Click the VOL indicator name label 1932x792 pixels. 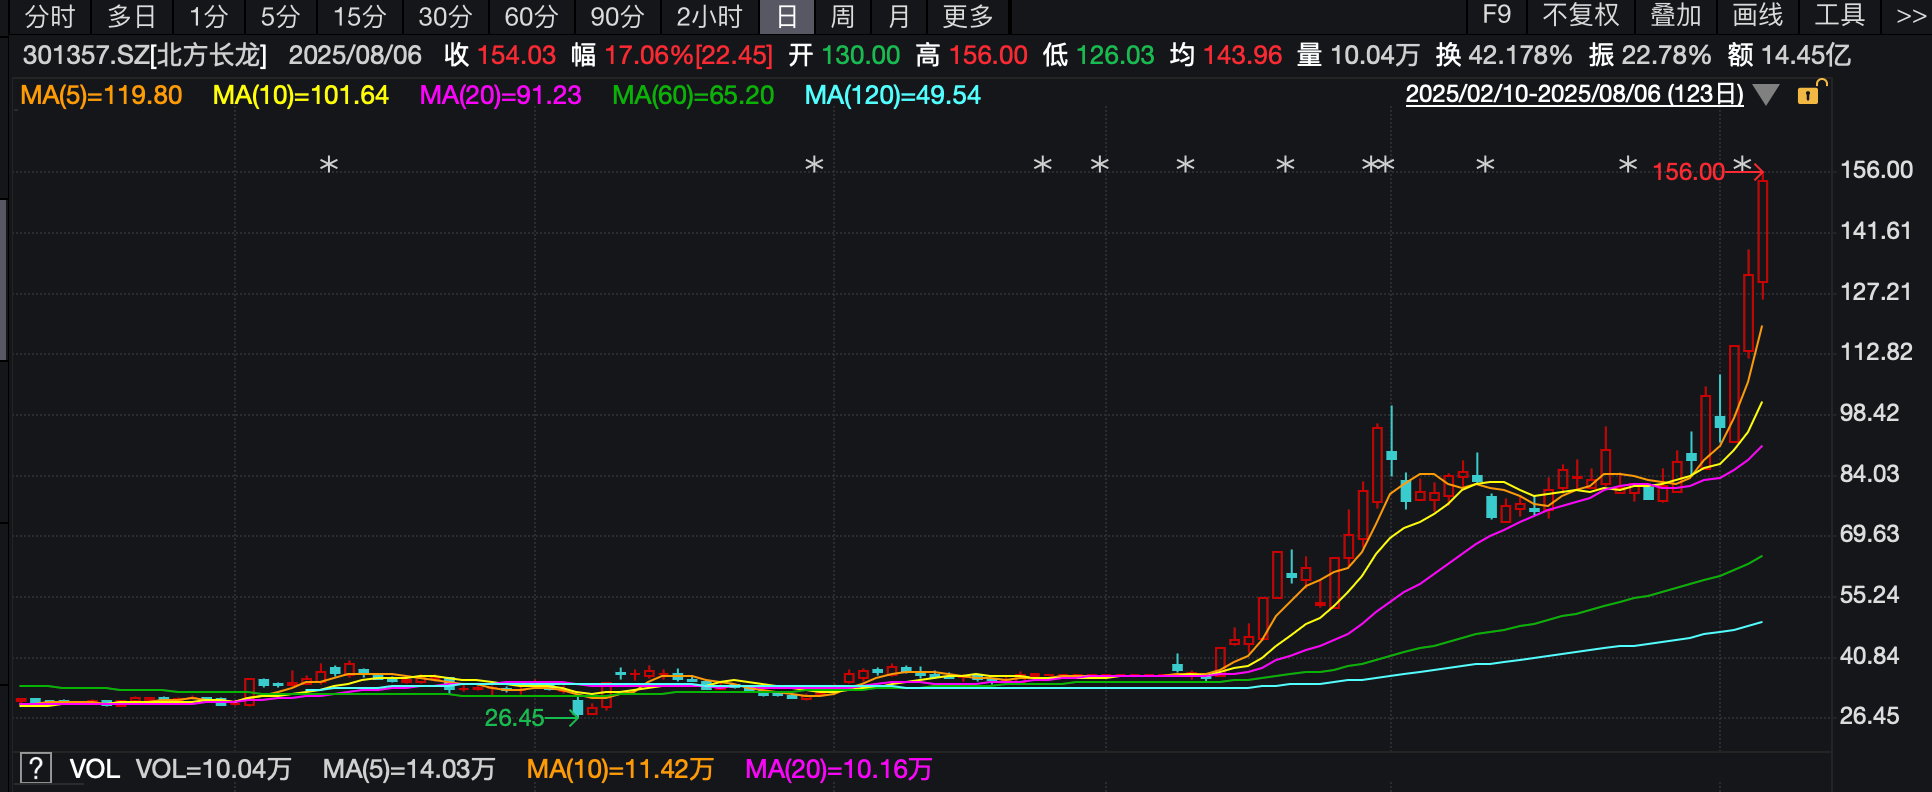[94, 769]
